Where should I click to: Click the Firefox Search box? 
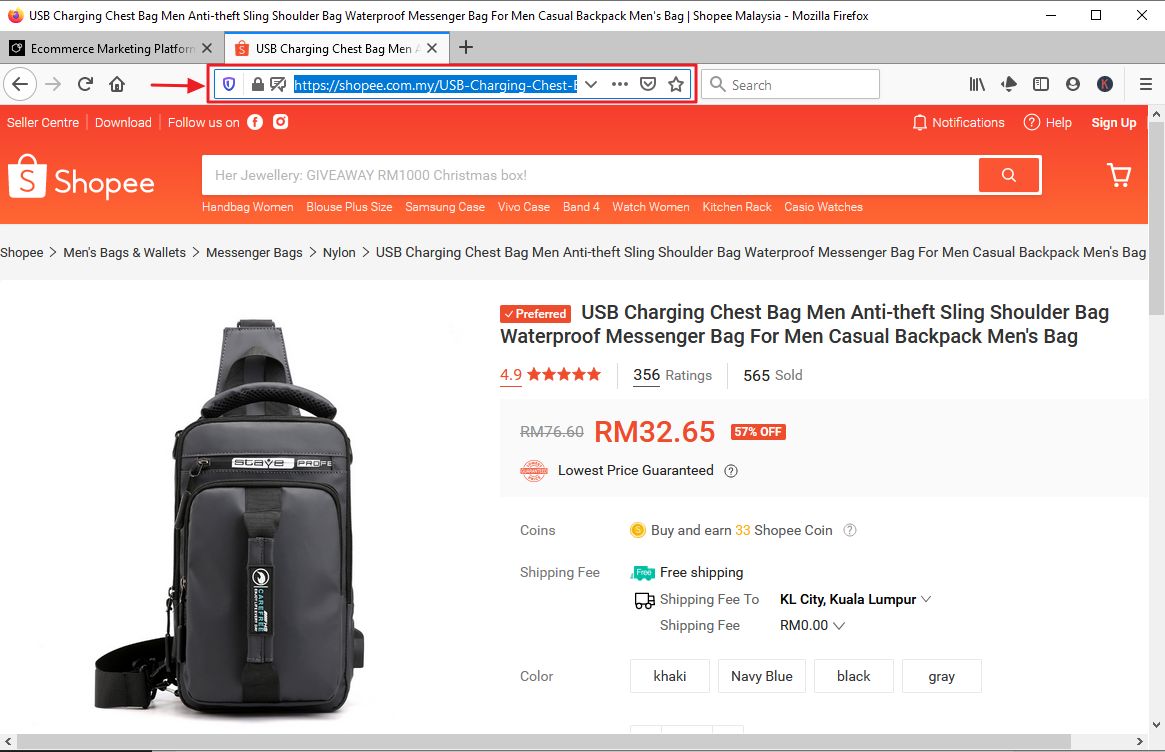pos(790,85)
